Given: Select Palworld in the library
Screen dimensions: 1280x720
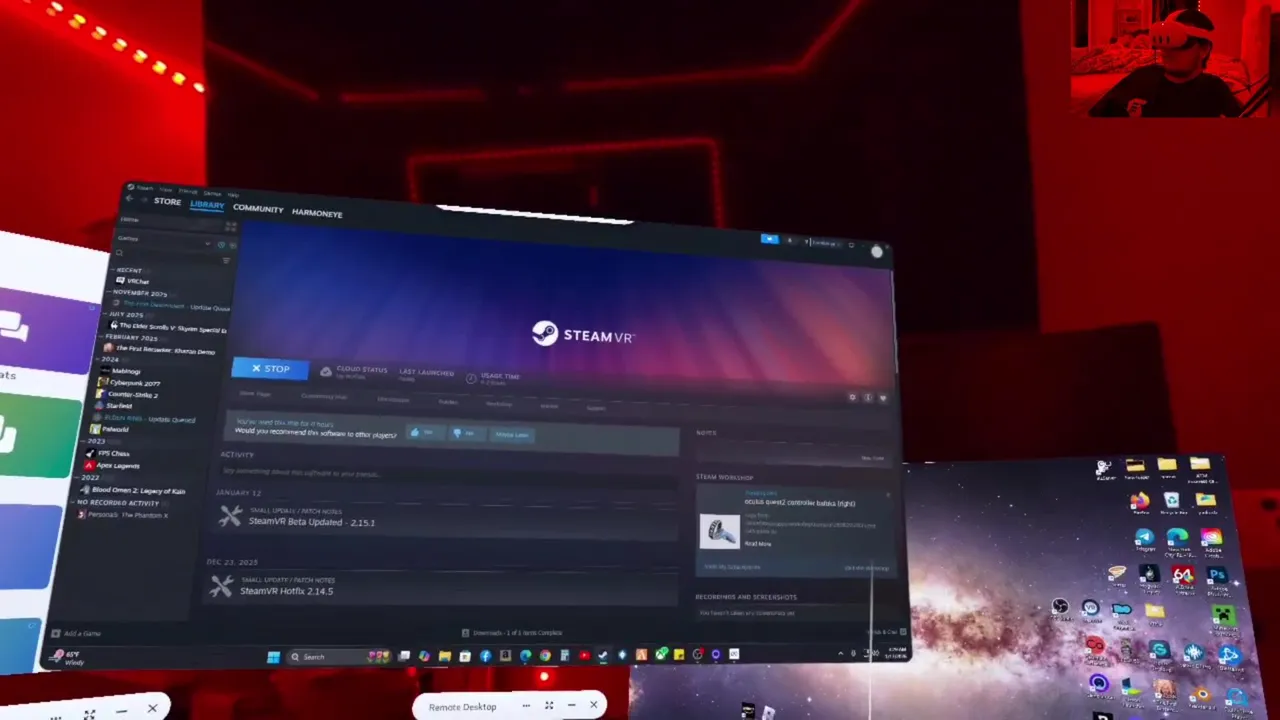Looking at the screenshot, I should click(x=108, y=429).
